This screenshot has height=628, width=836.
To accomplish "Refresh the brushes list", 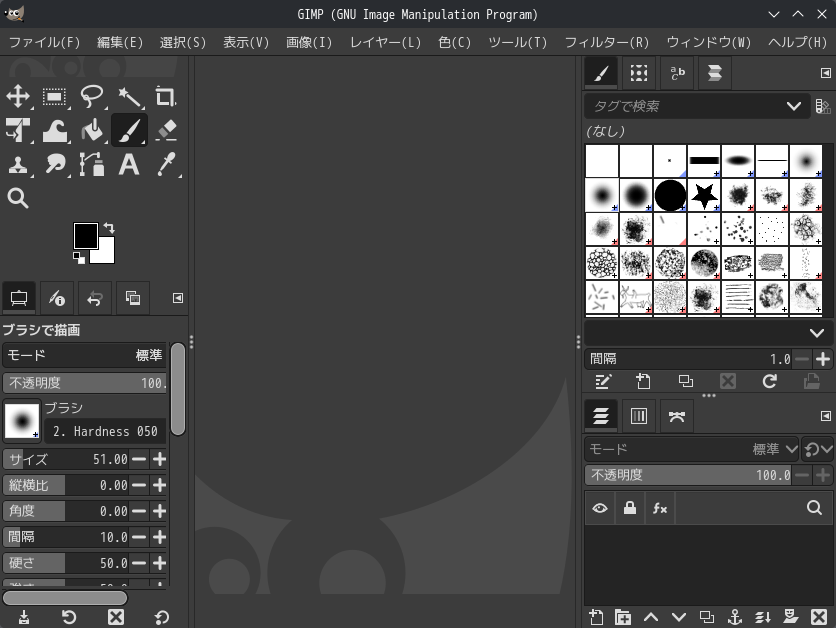I will [x=770, y=381].
